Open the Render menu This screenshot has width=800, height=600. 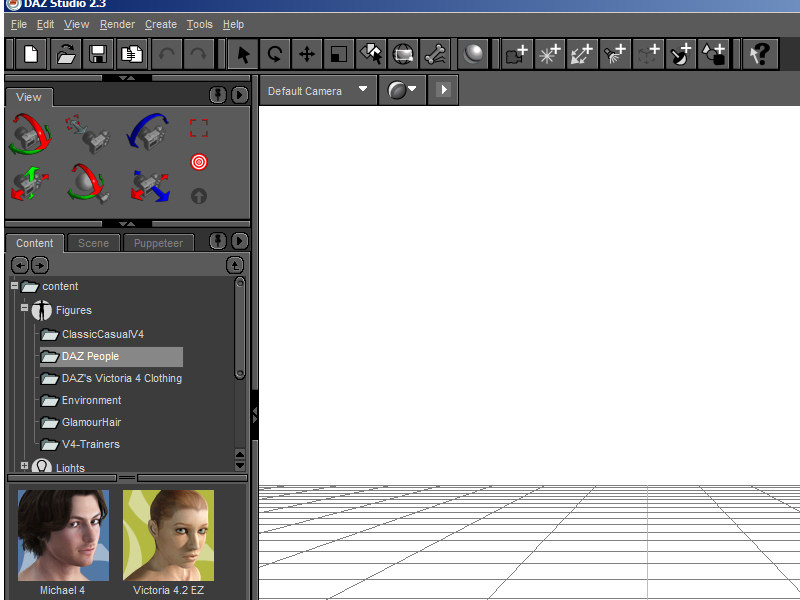tap(117, 24)
